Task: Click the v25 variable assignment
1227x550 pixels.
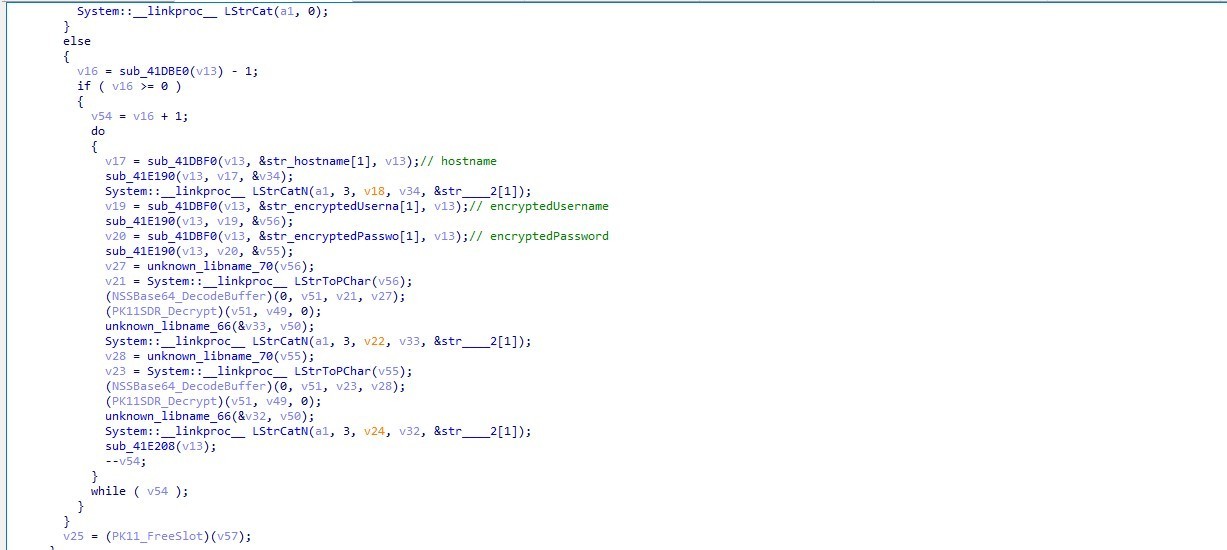Action: point(73,536)
